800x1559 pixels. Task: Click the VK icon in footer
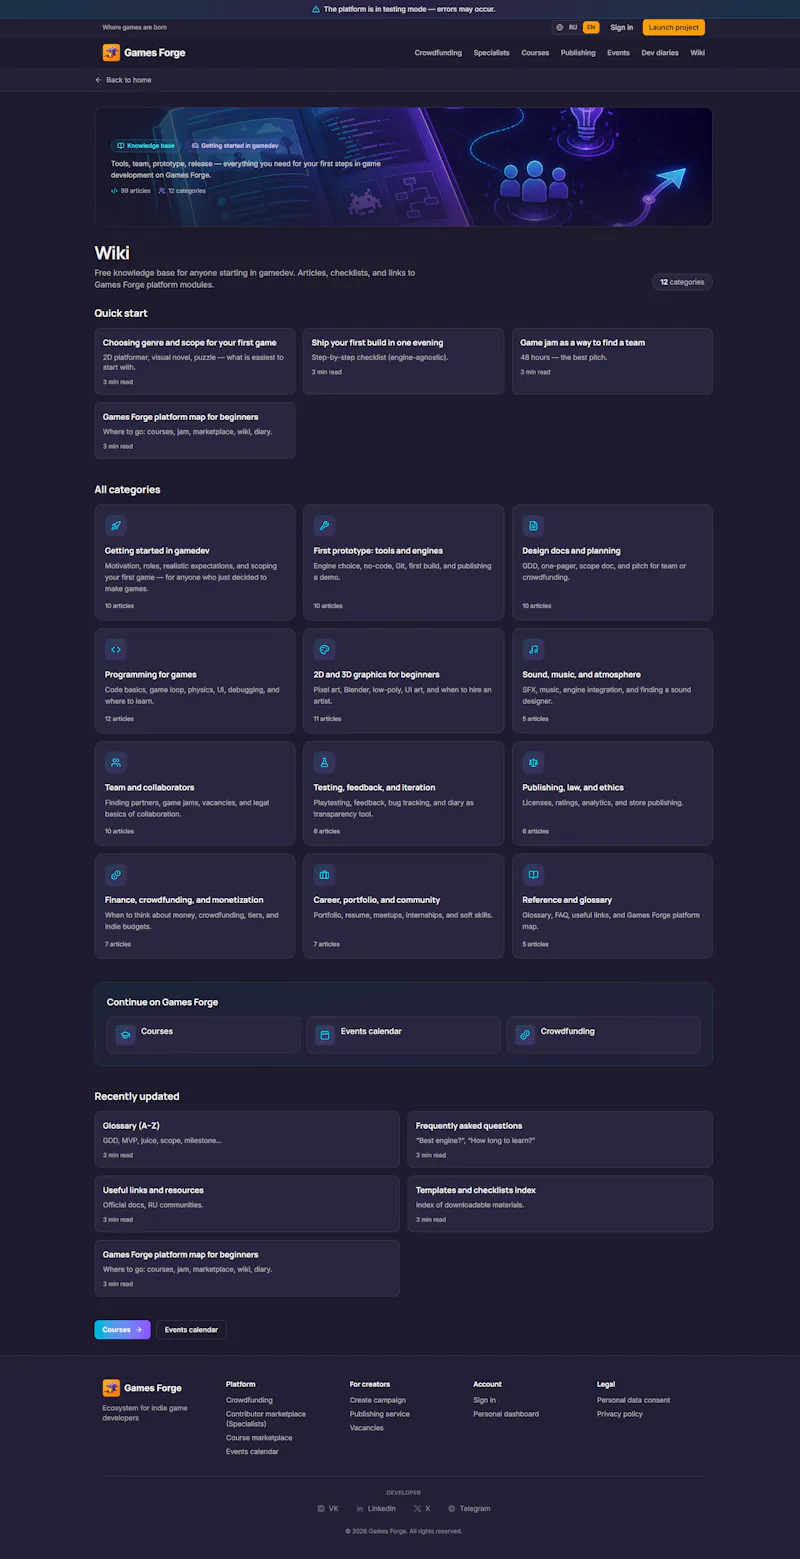click(x=321, y=1508)
